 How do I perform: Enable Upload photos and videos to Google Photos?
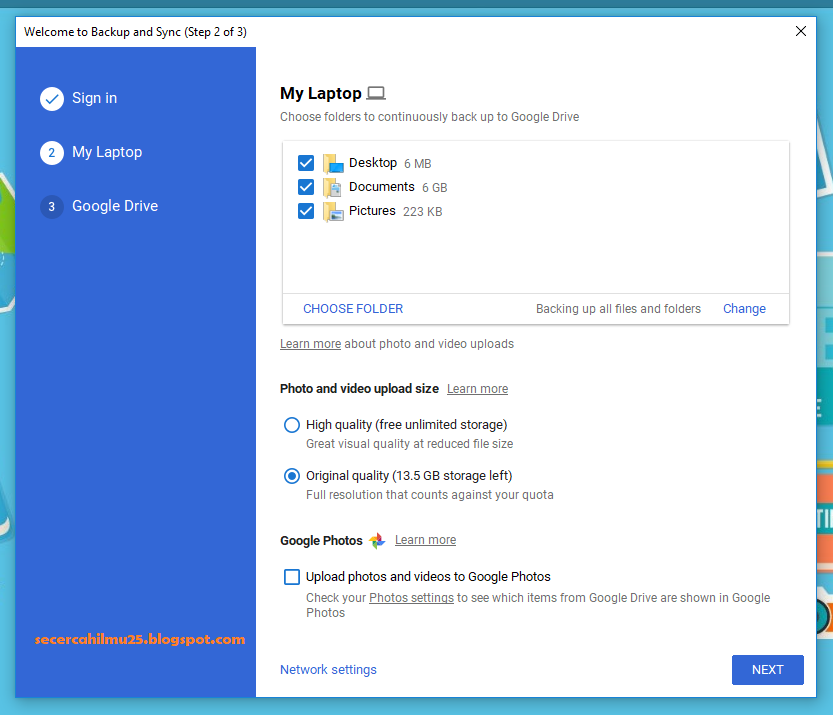click(x=292, y=577)
